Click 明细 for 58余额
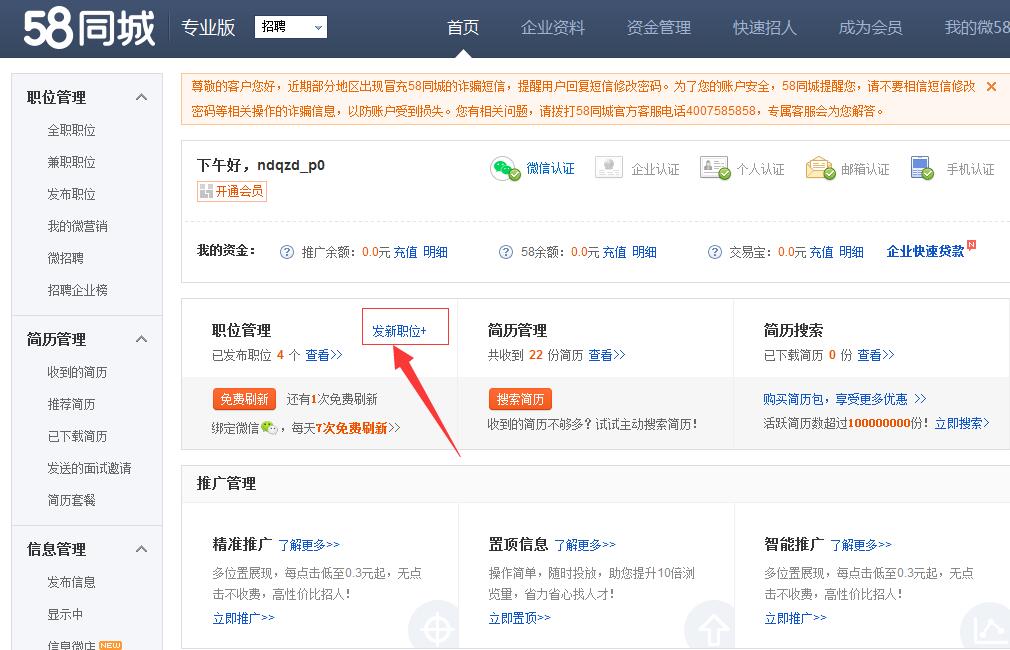1010x650 pixels. point(644,252)
